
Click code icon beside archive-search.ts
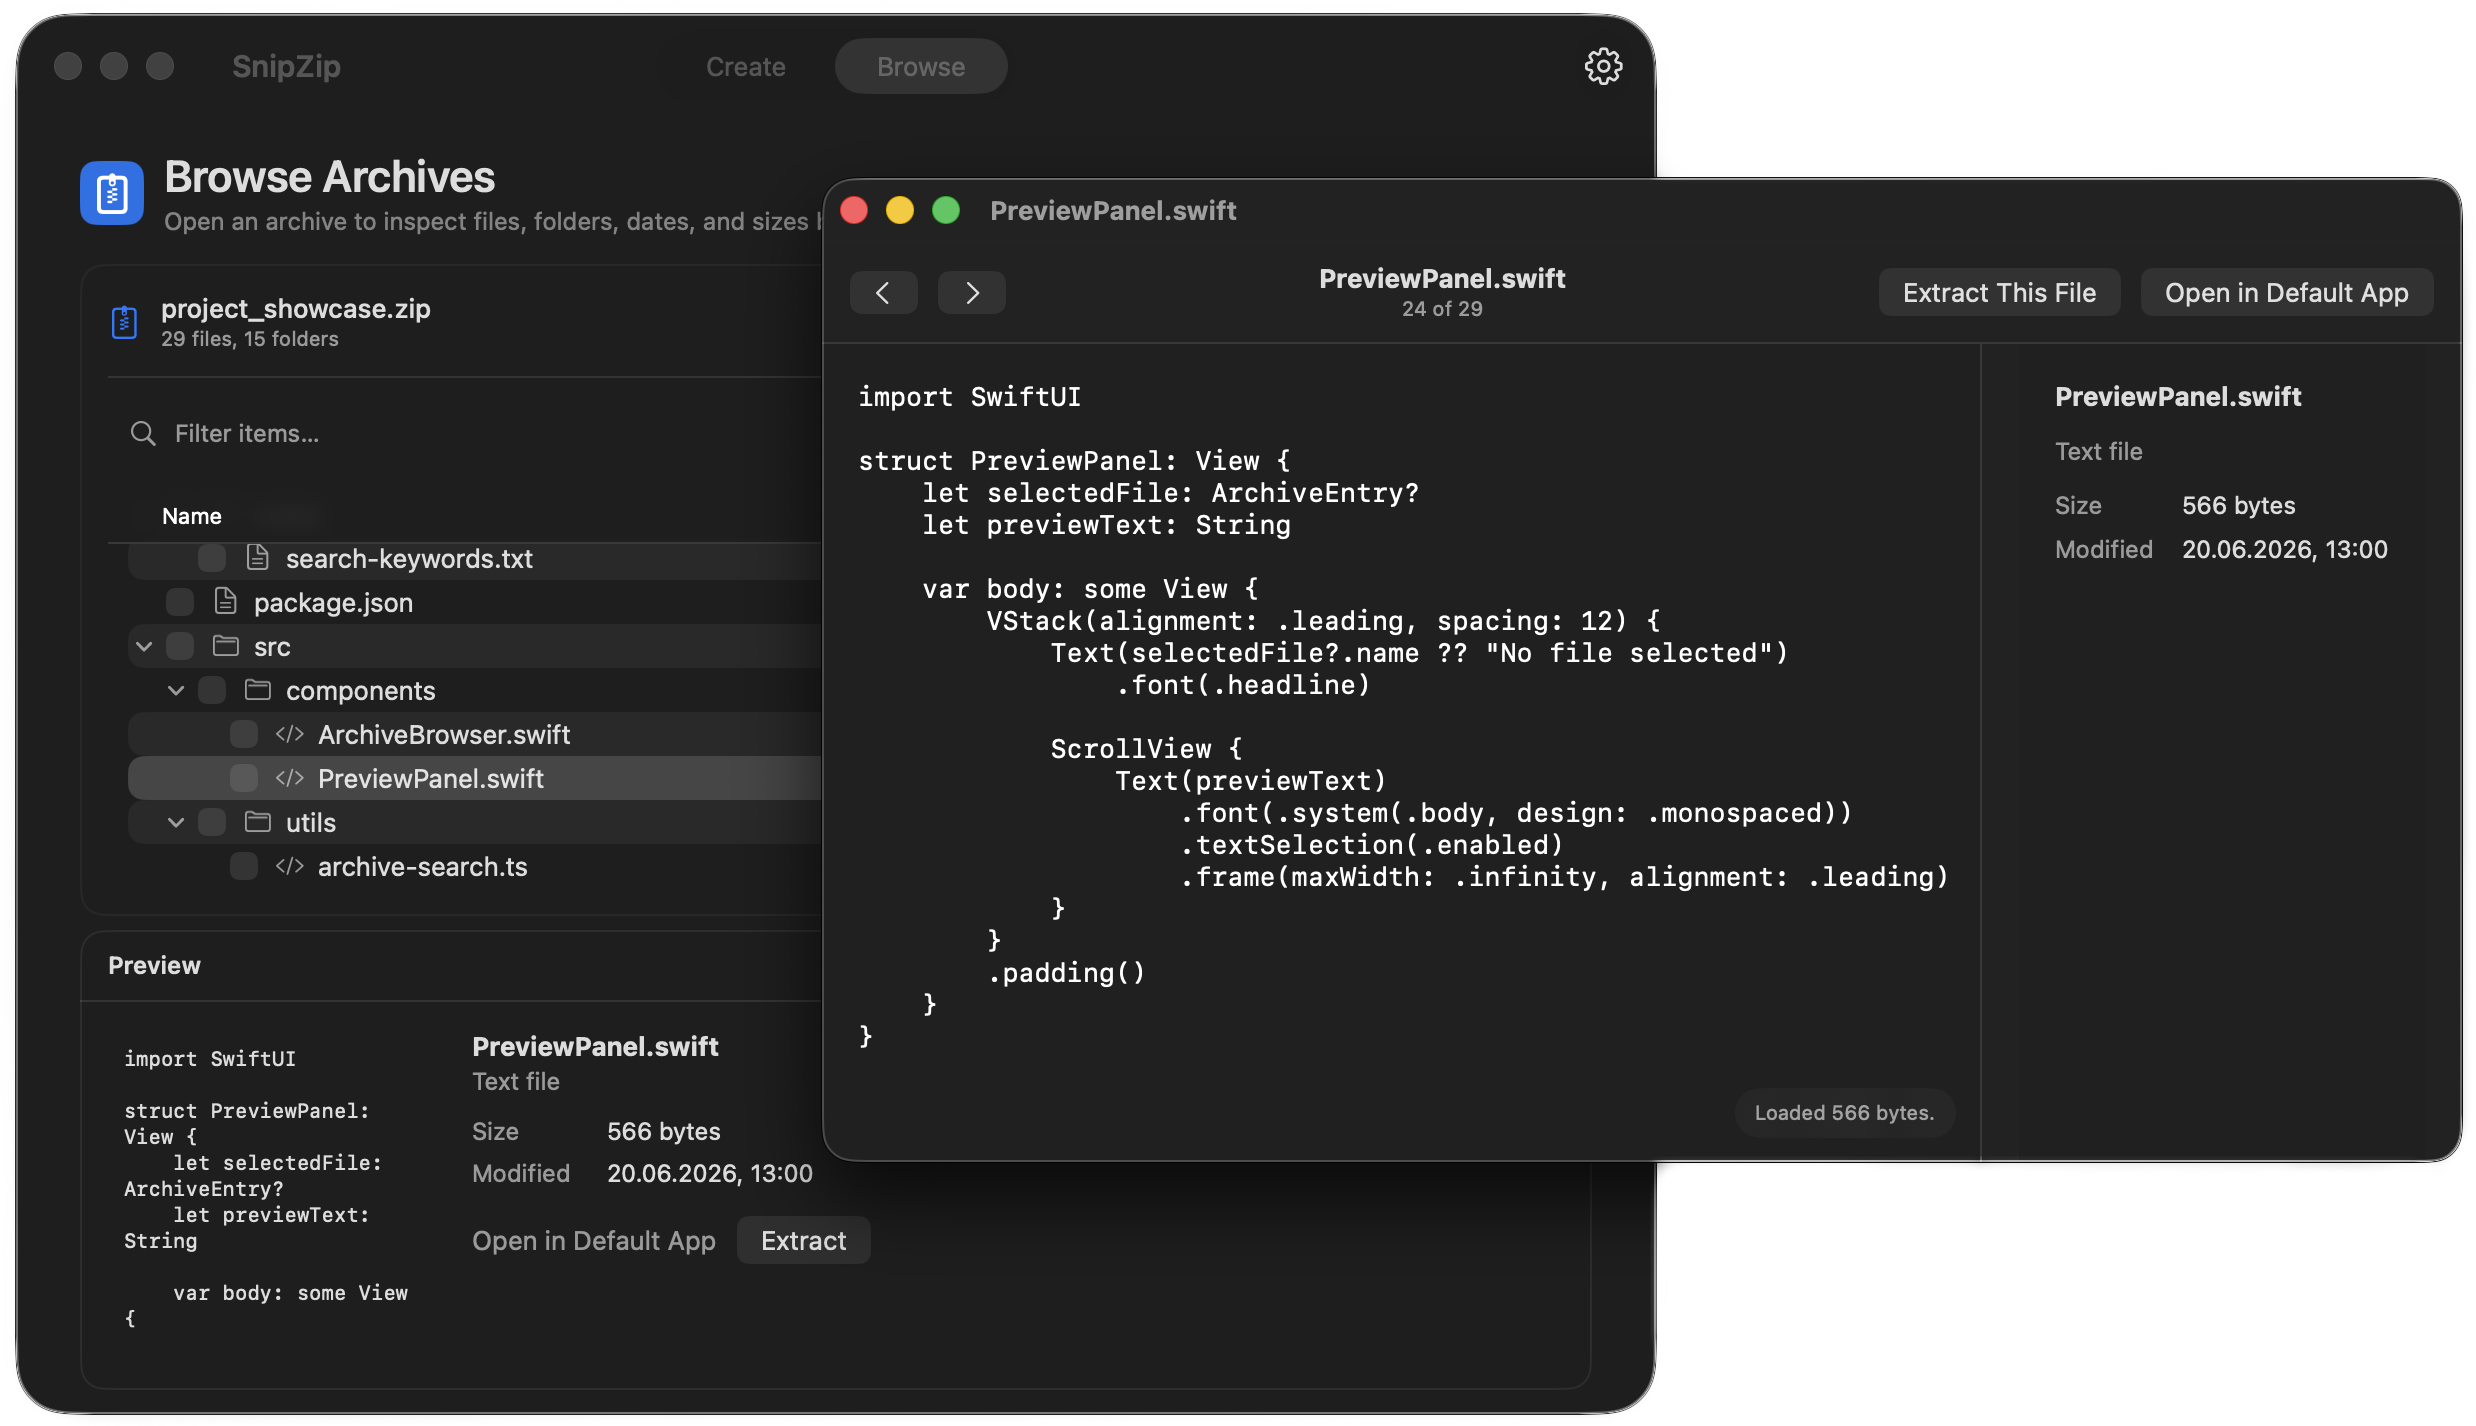pyautogui.click(x=290, y=866)
